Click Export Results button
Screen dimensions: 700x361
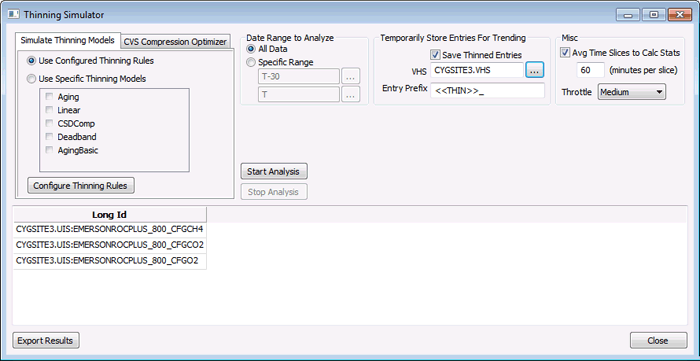pyautogui.click(x=46, y=340)
